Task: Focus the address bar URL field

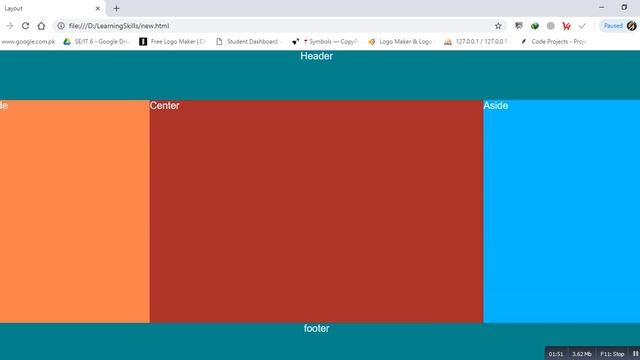Action: pyautogui.click(x=280, y=26)
